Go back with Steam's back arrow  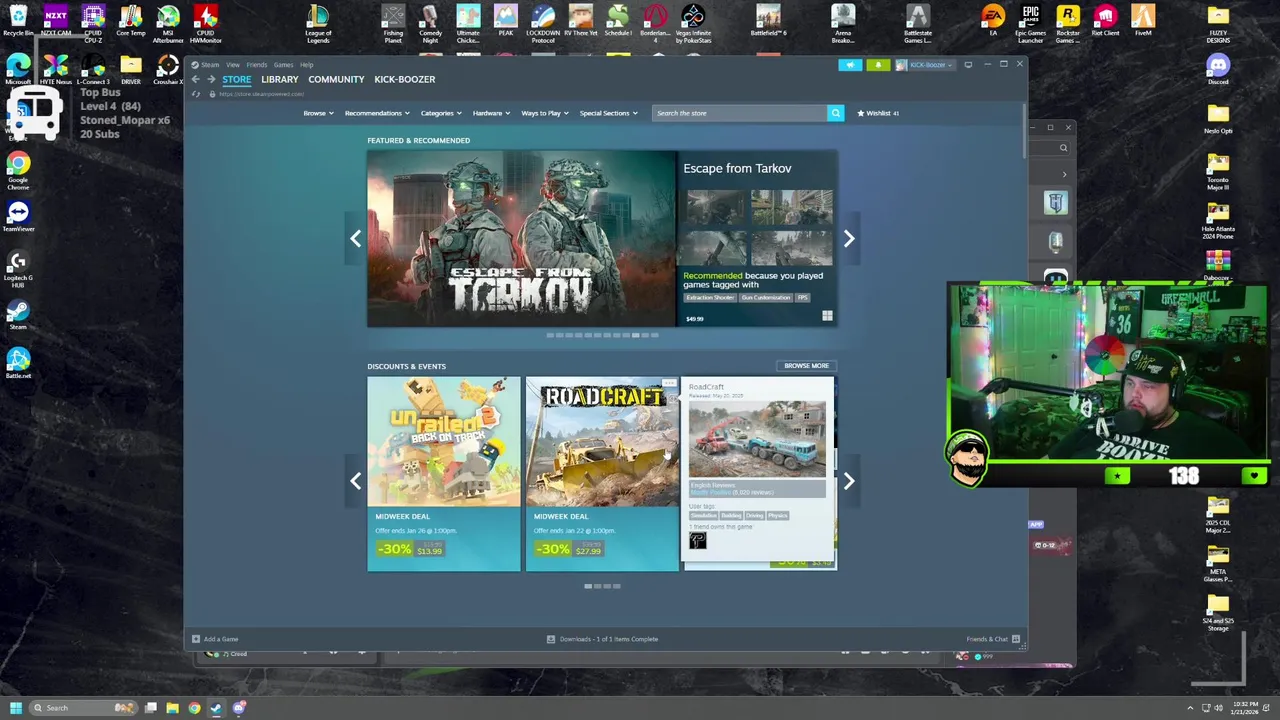click(195, 79)
